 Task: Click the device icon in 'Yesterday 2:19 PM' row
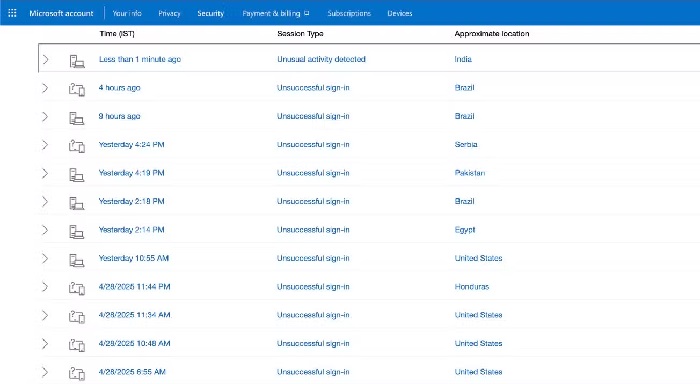(77, 204)
